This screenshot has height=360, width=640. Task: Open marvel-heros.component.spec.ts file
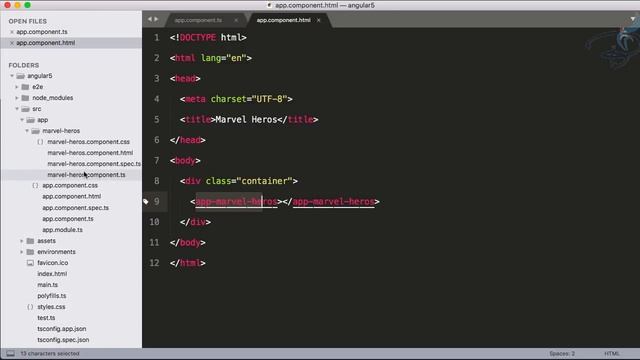[x=94, y=164]
